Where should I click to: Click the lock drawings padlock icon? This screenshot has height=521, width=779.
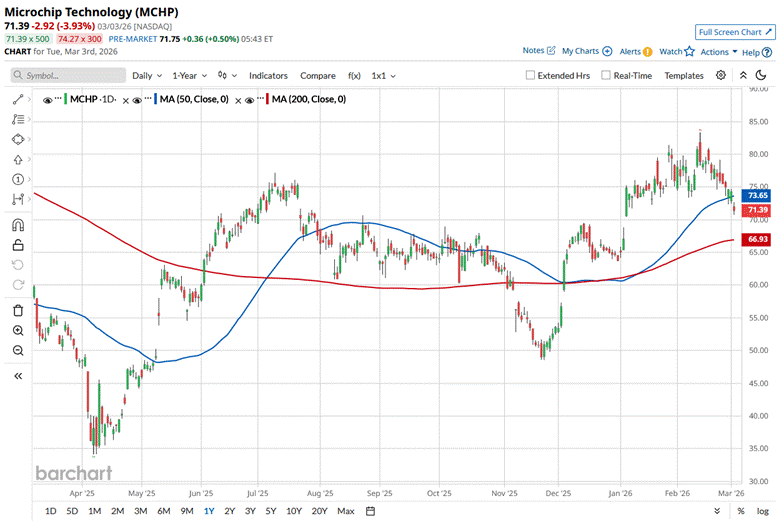click(18, 245)
